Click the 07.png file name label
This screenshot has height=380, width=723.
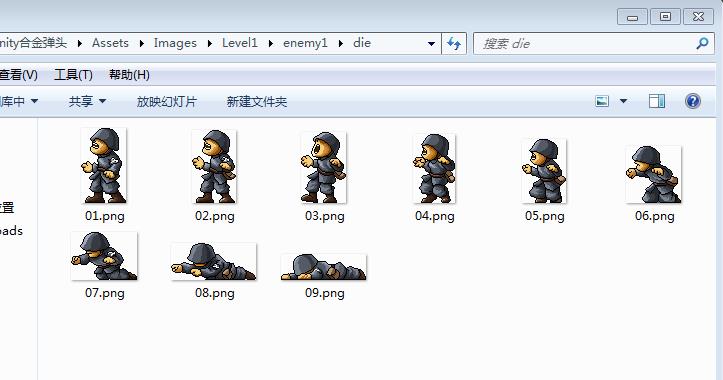(105, 293)
